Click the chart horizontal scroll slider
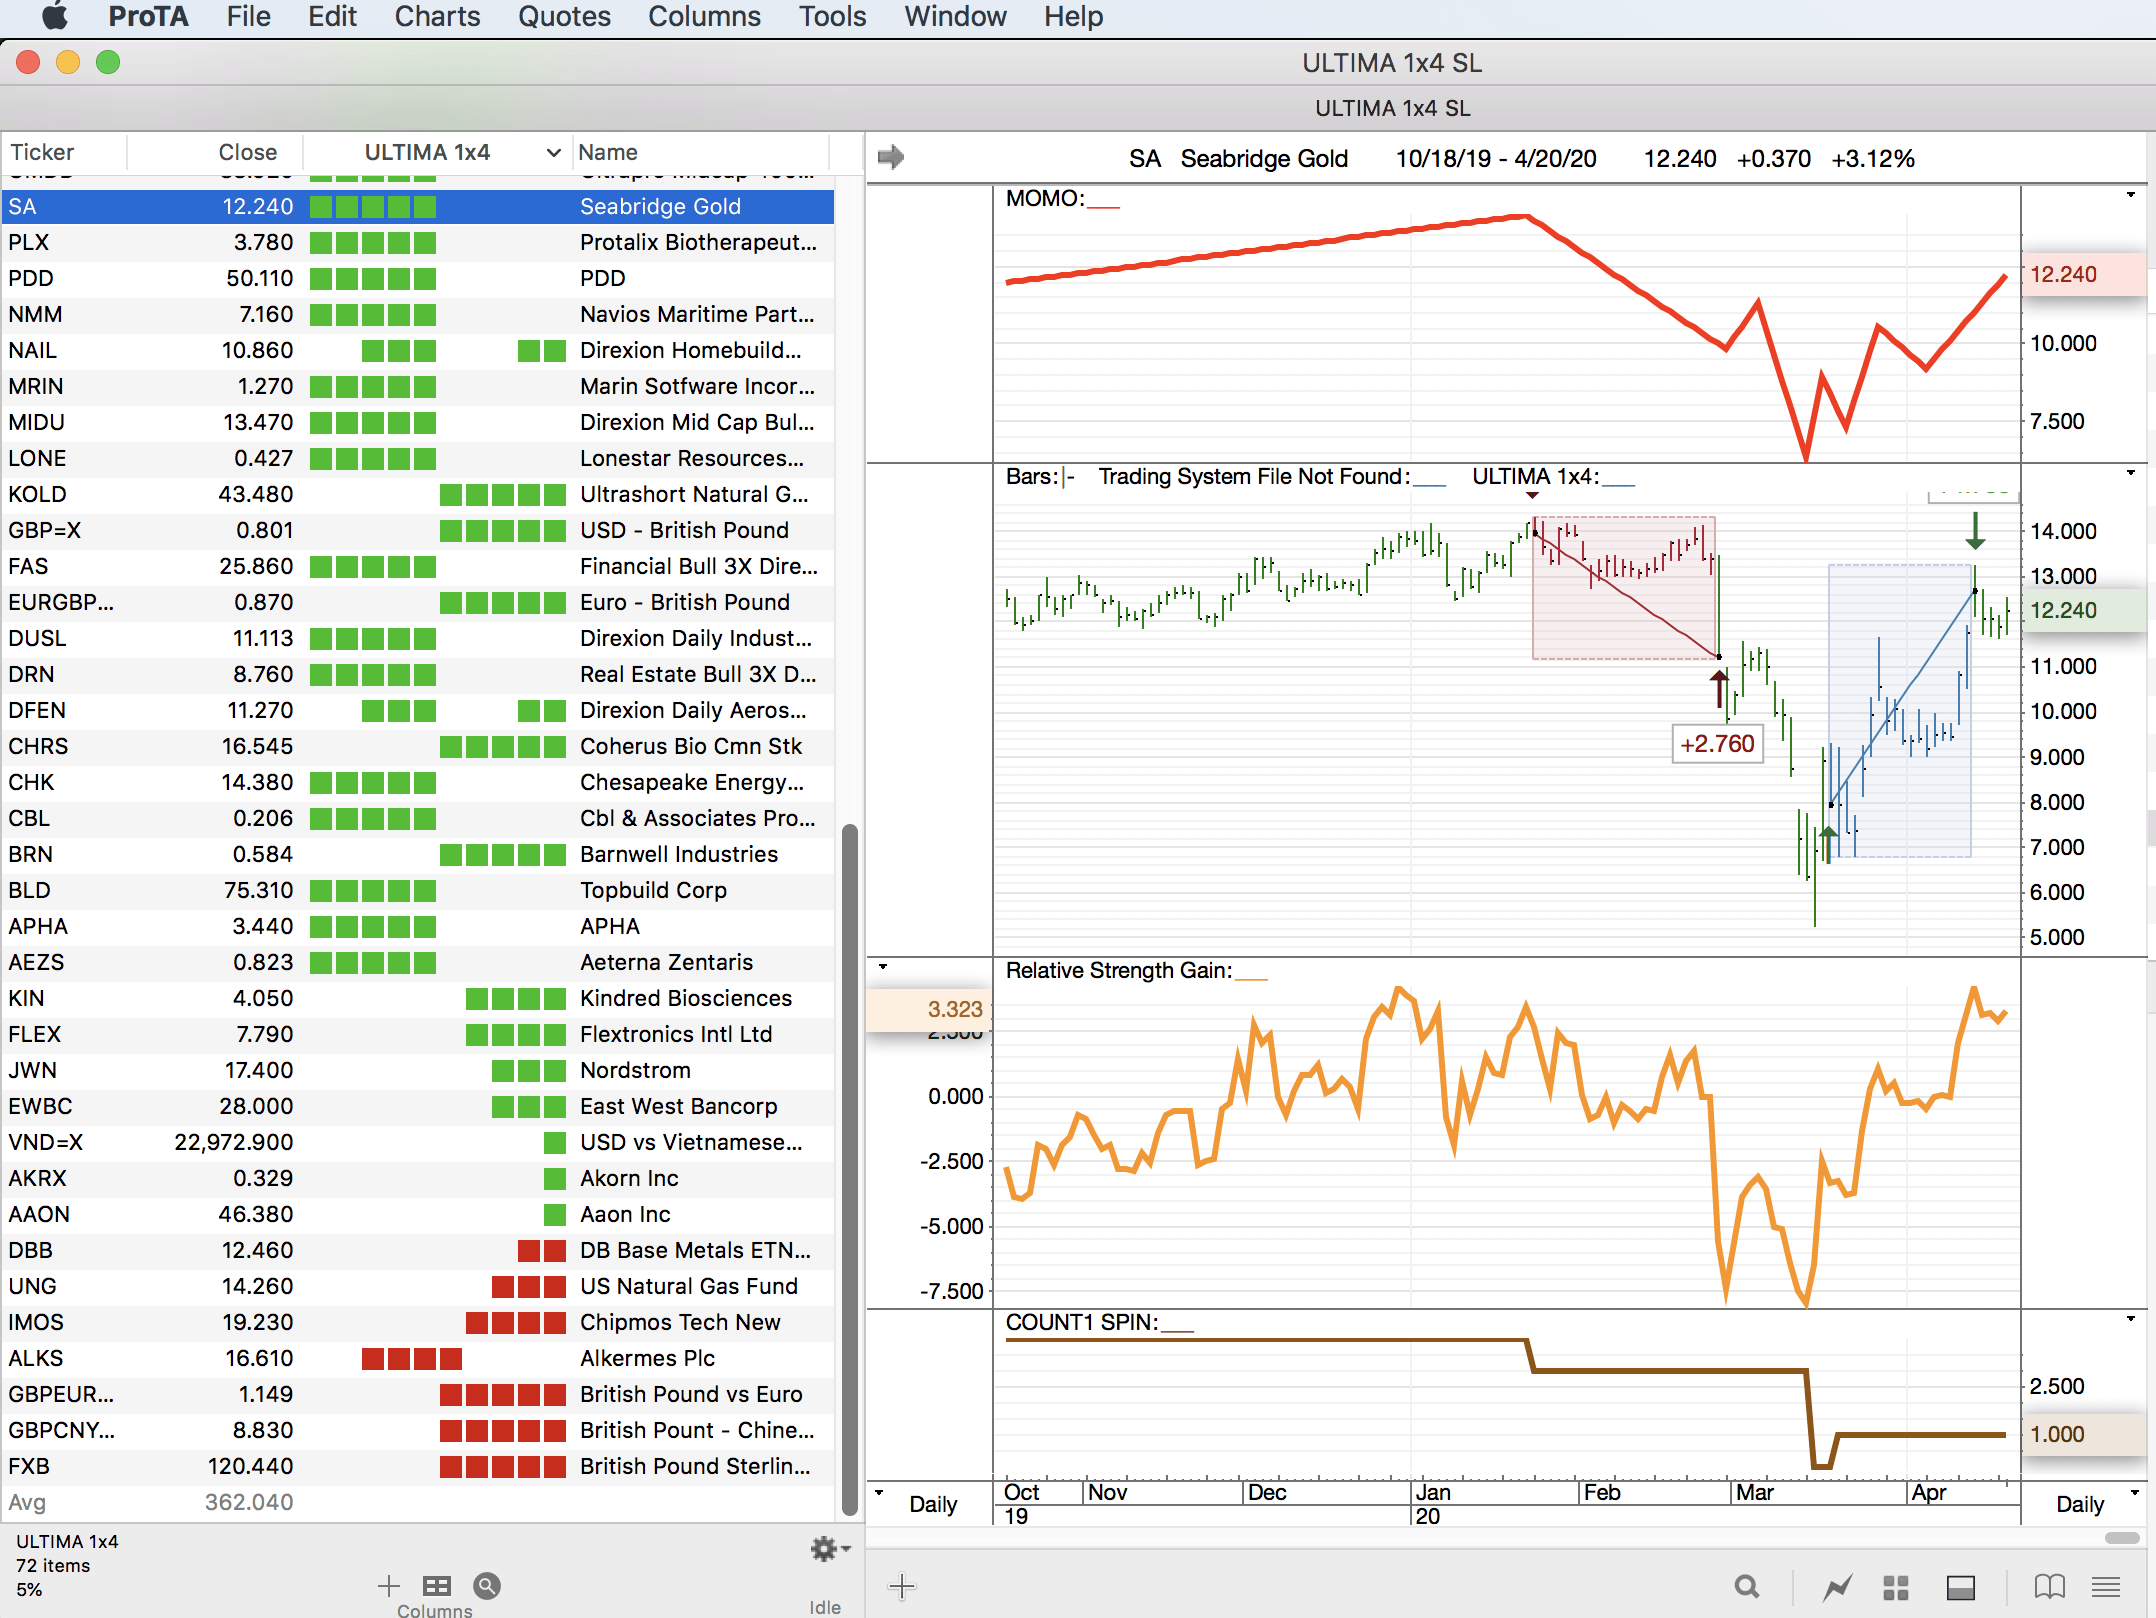 click(x=2121, y=1538)
